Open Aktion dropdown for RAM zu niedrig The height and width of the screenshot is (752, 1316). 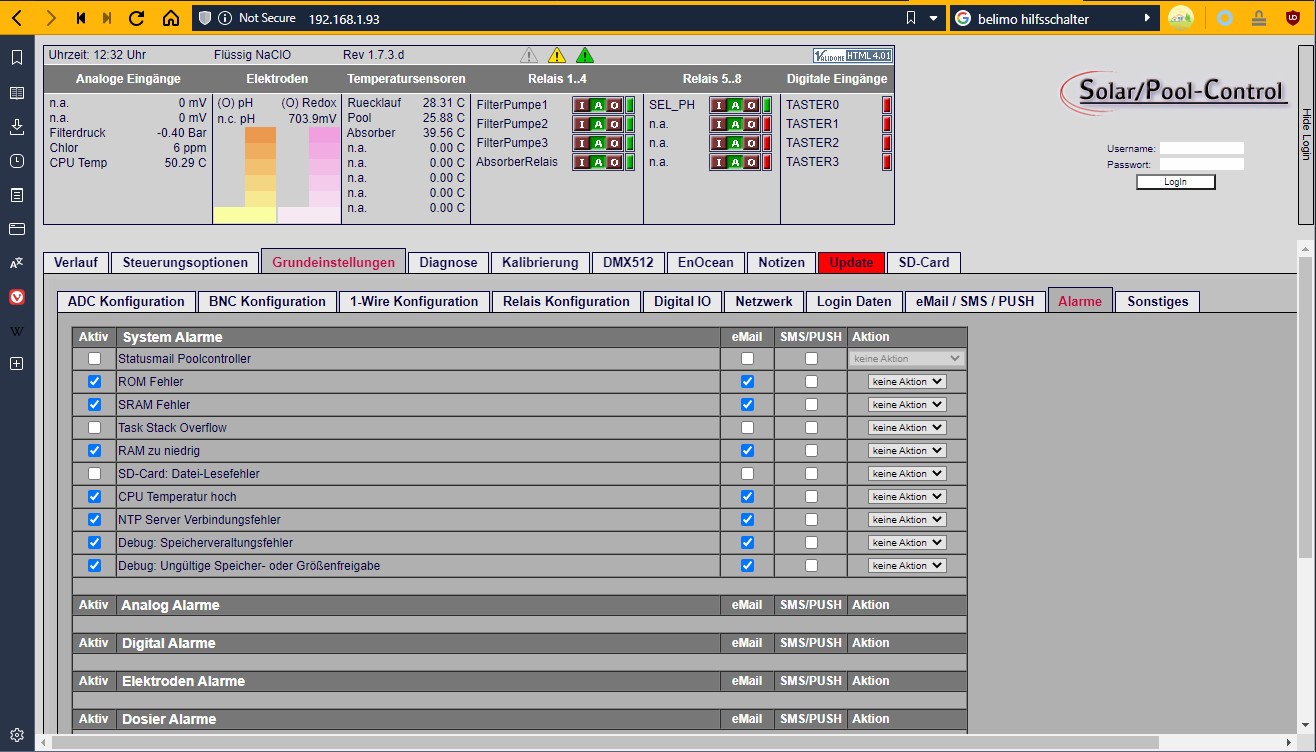pyautogui.click(x=907, y=450)
